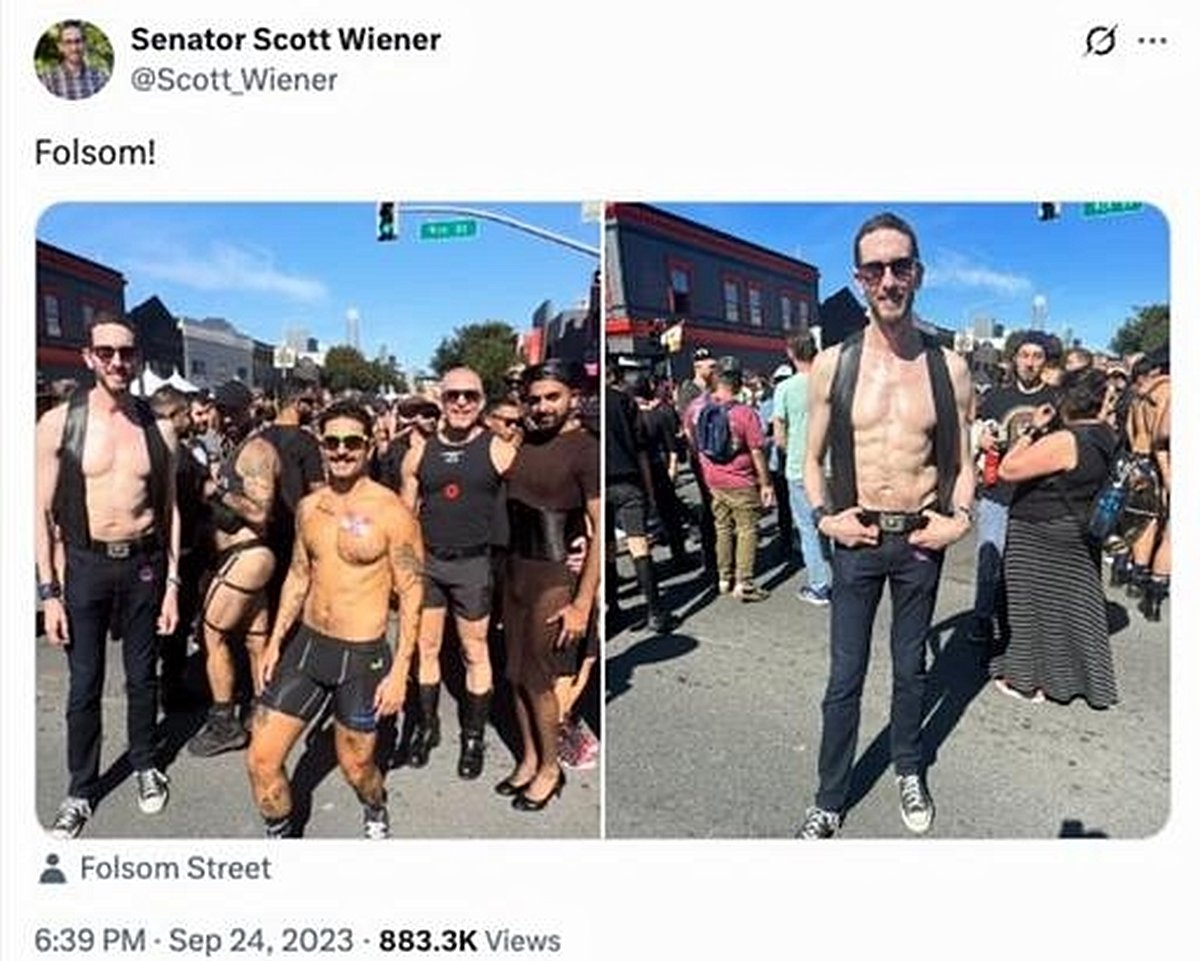This screenshot has width=1200, height=961.
Task: Click the green sign in right photo corner
Action: 1110,208
